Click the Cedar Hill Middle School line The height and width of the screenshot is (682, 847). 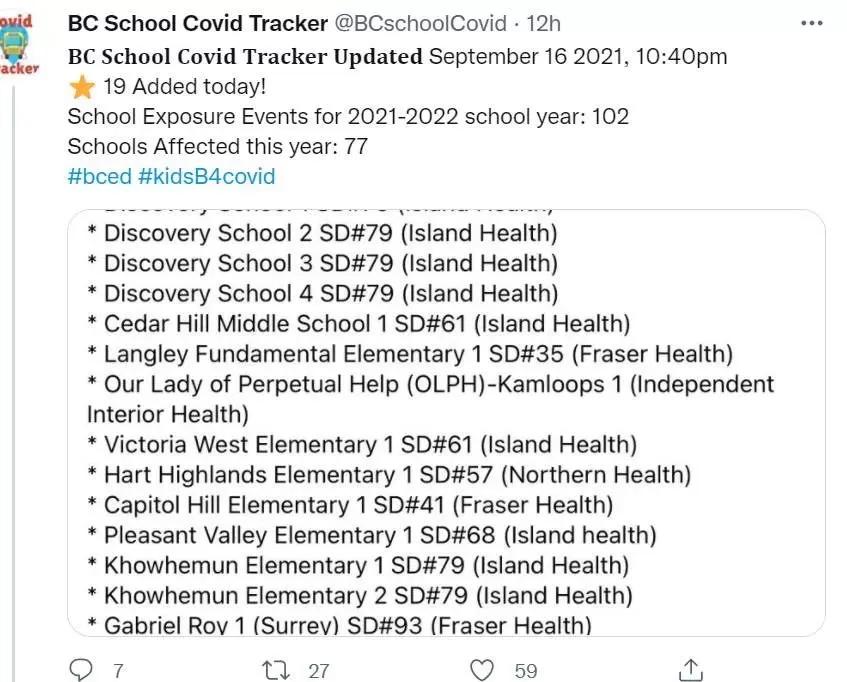(x=359, y=324)
